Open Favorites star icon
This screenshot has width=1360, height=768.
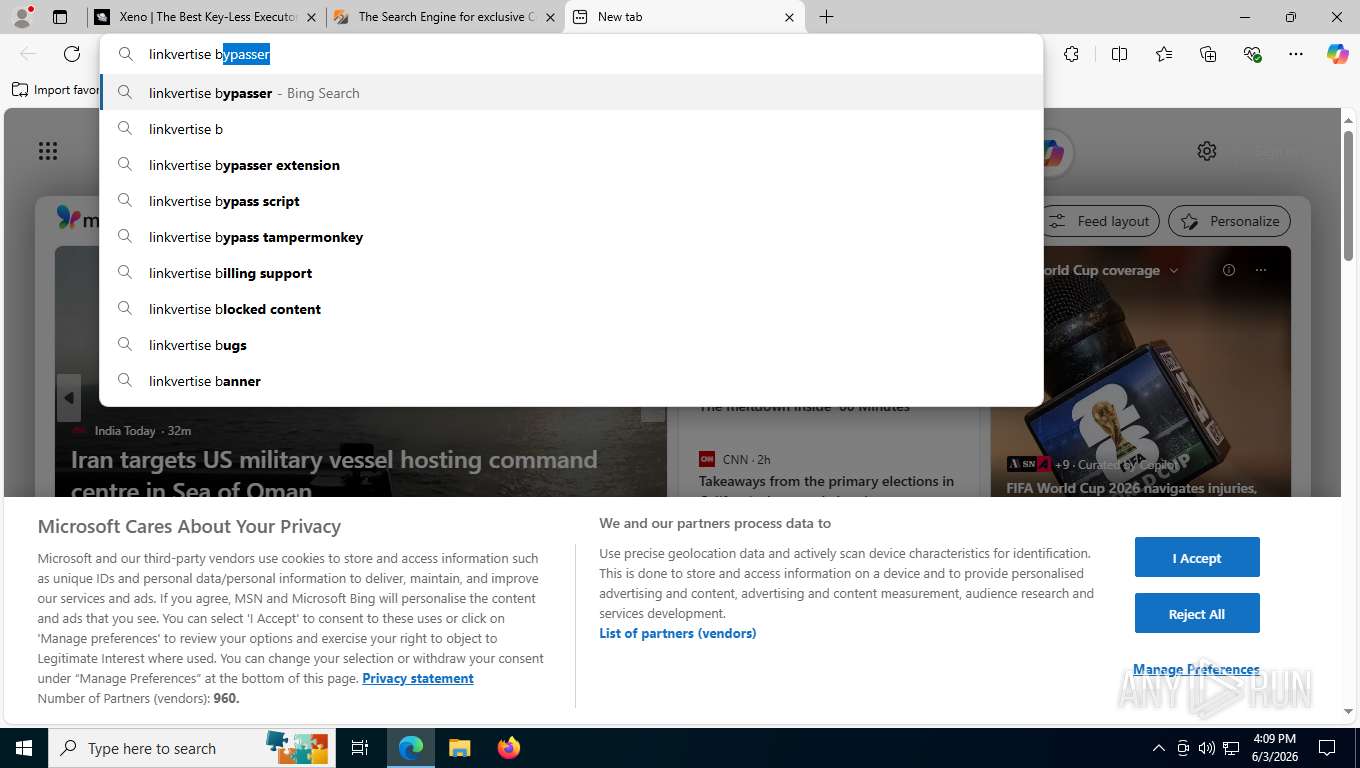click(1164, 54)
